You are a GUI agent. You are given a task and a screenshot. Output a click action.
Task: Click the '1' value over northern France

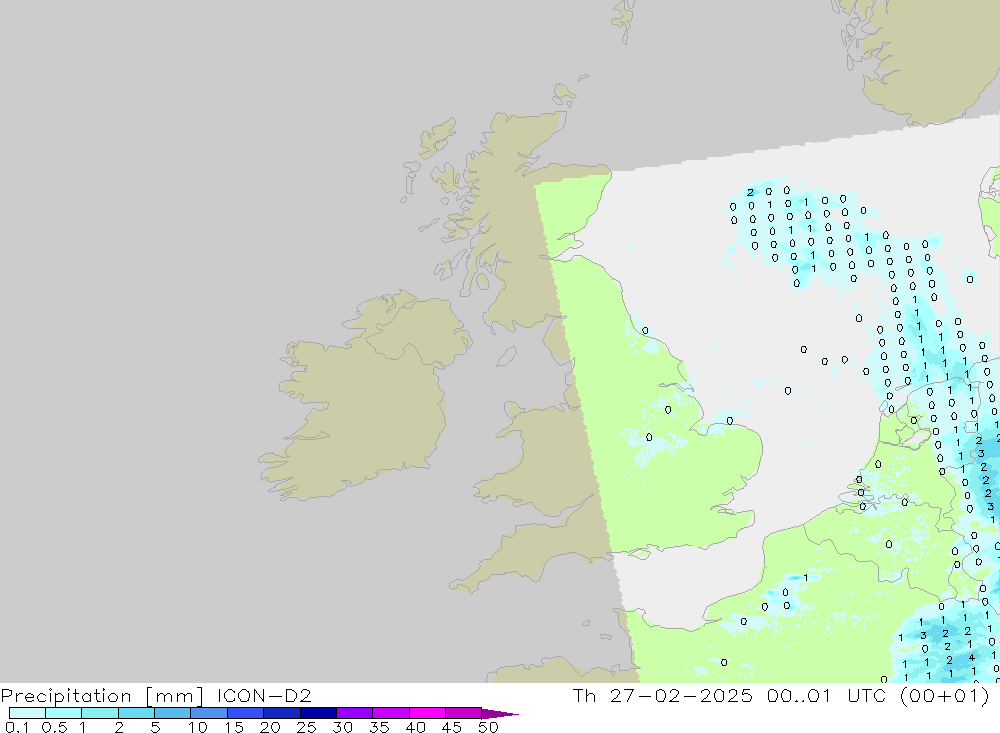806,577
